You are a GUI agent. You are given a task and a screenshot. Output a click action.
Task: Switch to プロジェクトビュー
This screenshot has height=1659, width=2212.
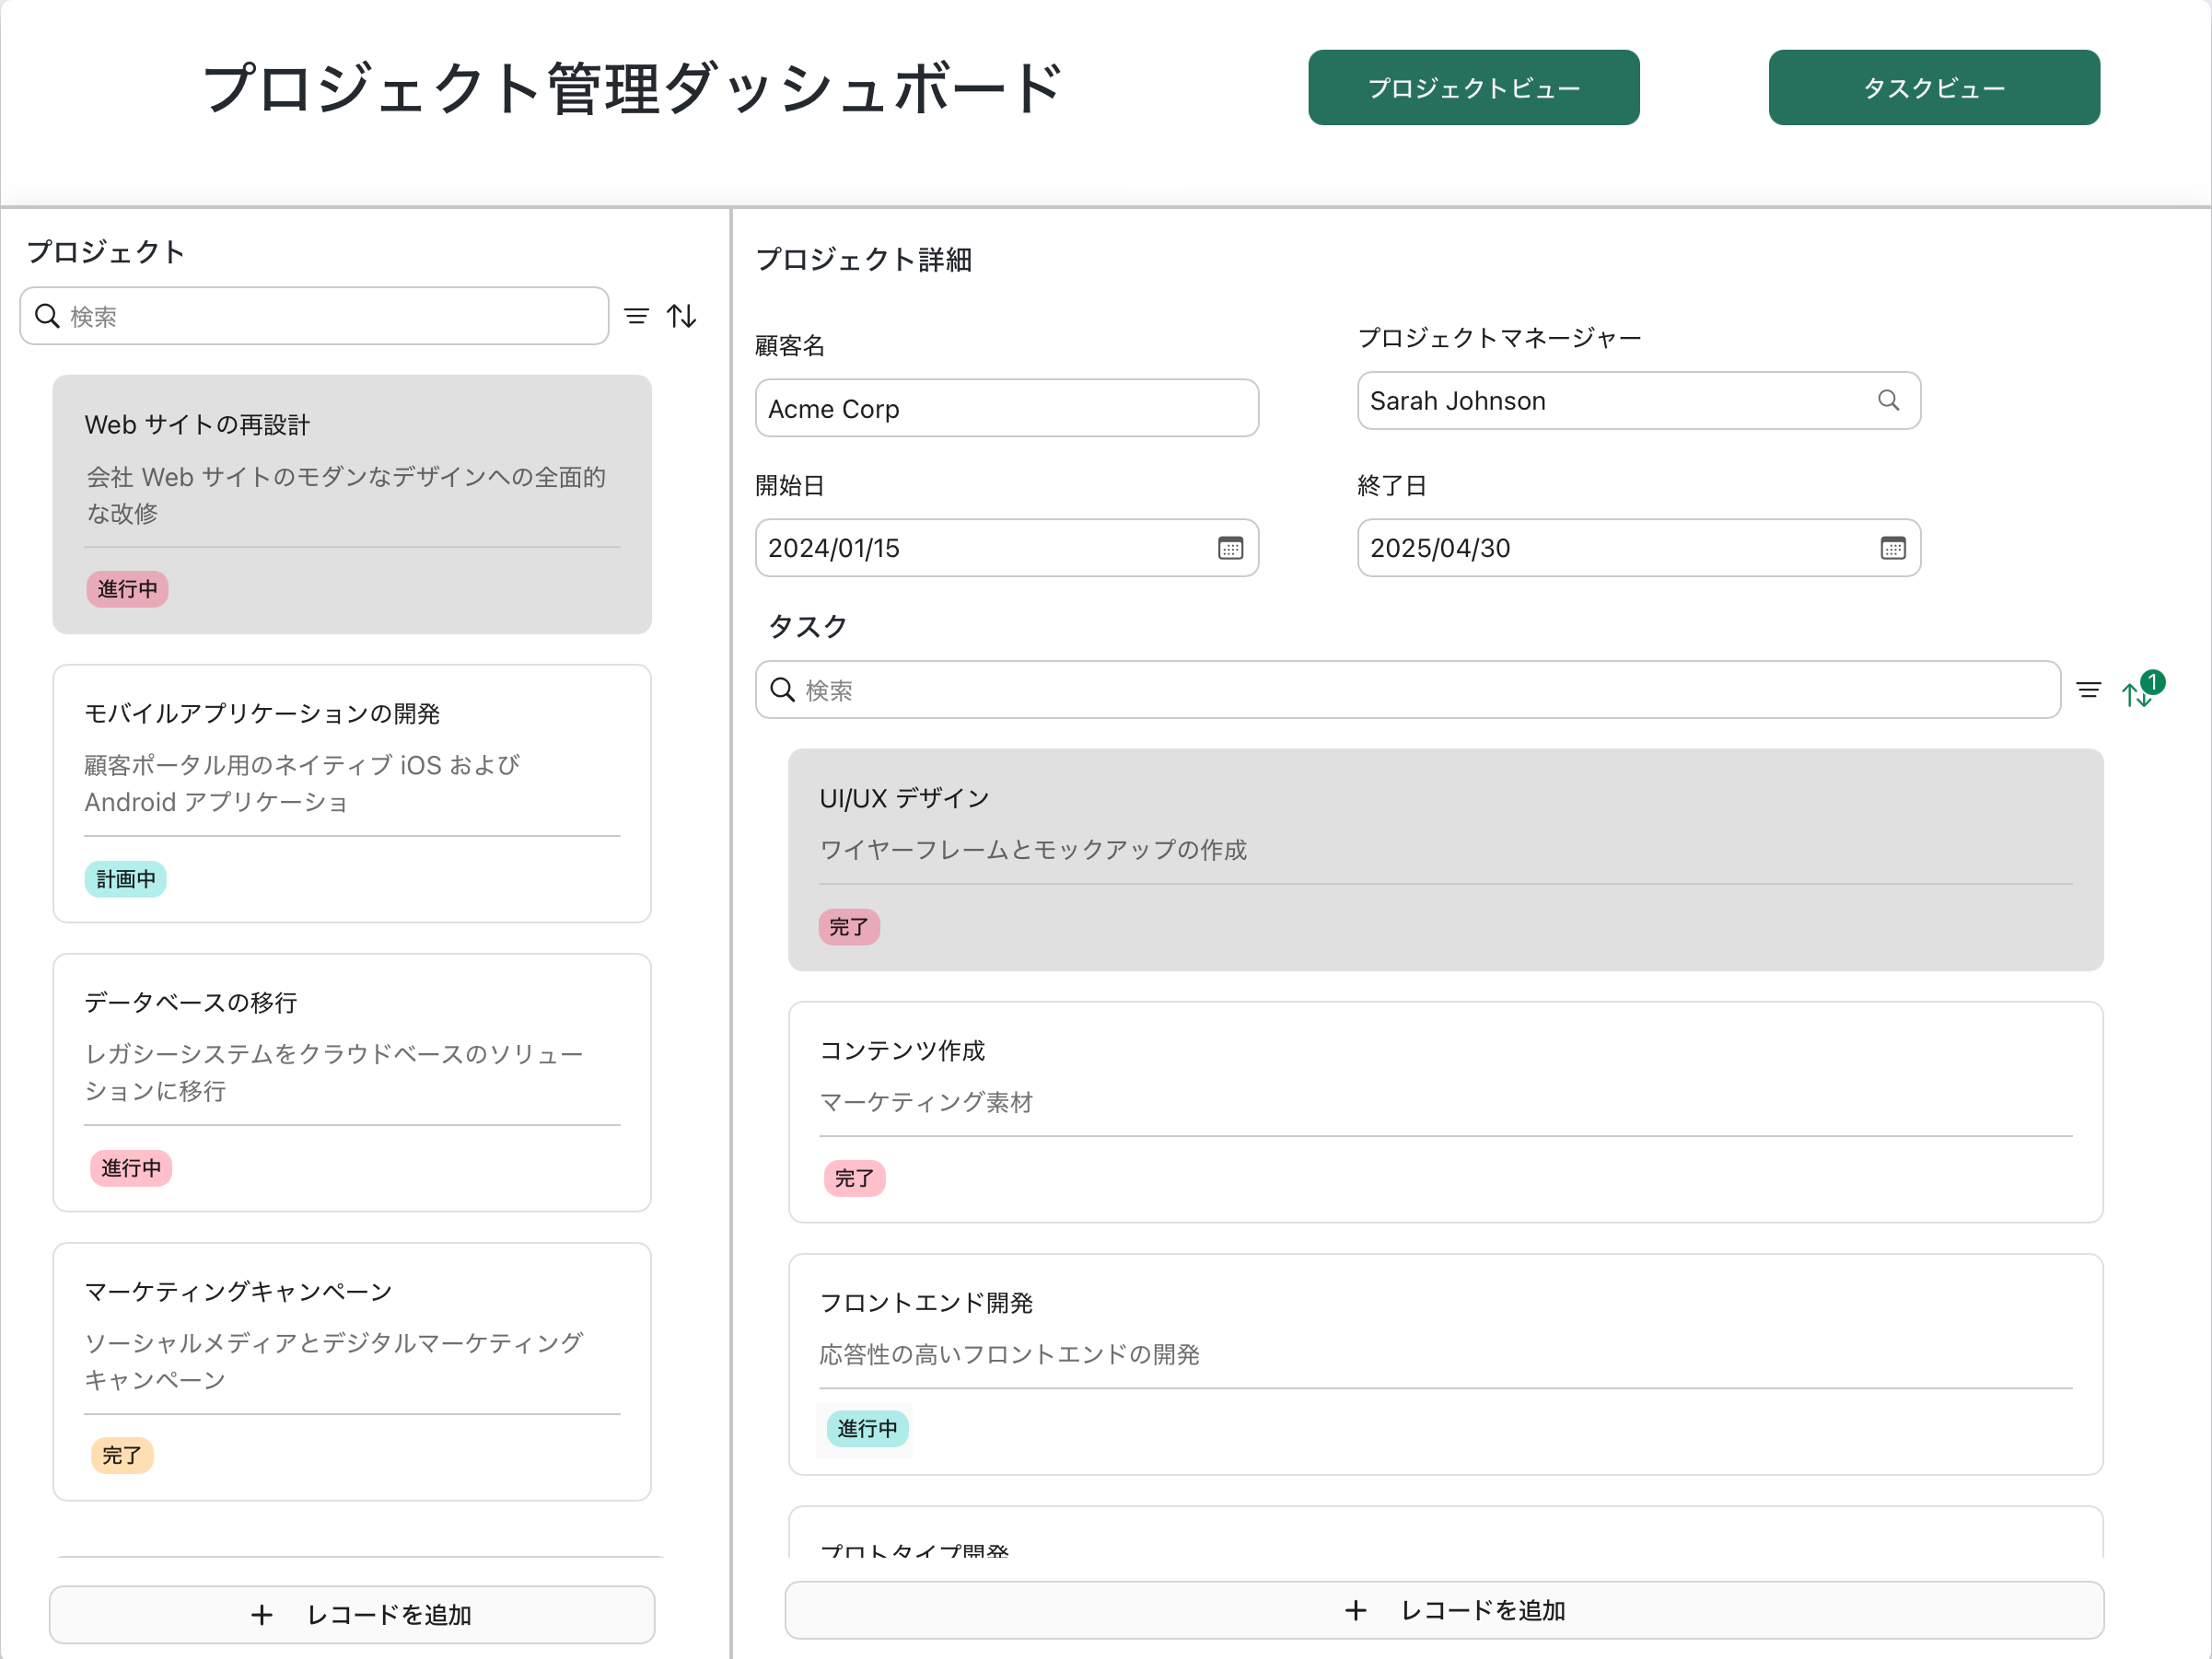click(1473, 87)
